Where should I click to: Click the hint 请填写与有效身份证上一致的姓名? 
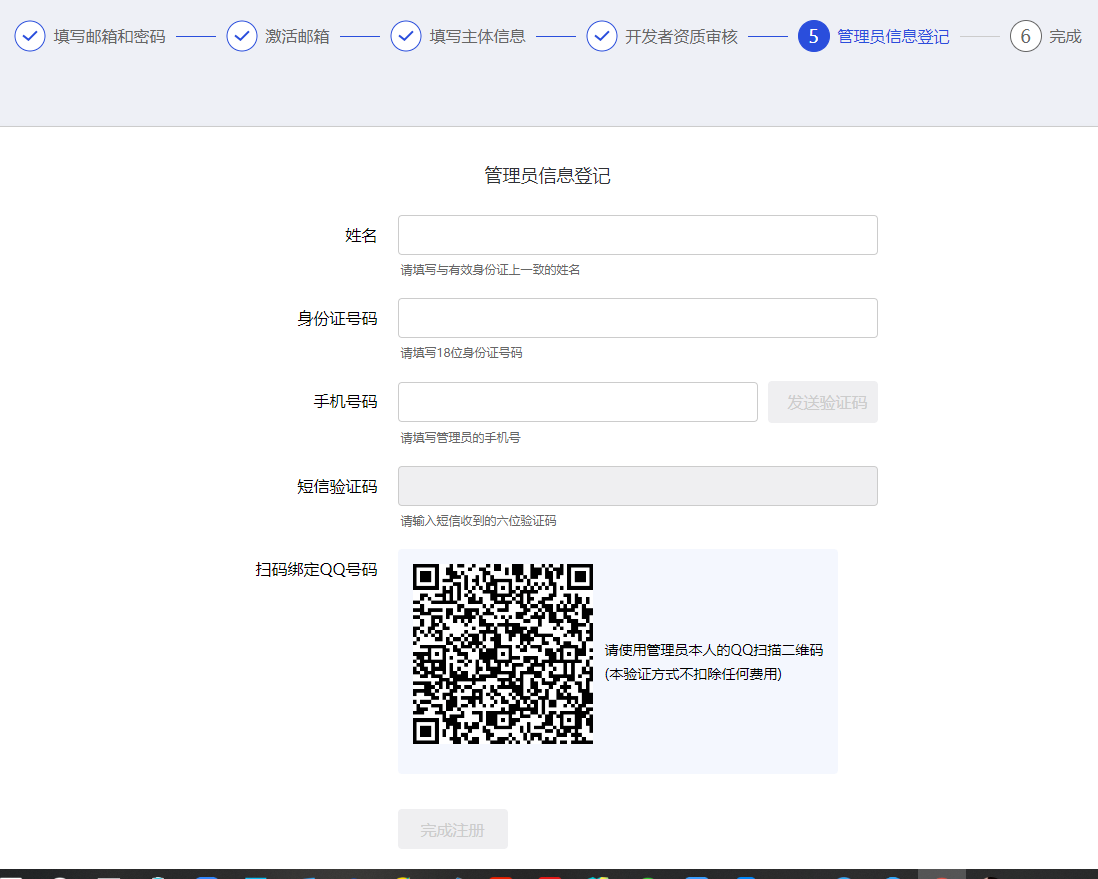[x=490, y=270]
